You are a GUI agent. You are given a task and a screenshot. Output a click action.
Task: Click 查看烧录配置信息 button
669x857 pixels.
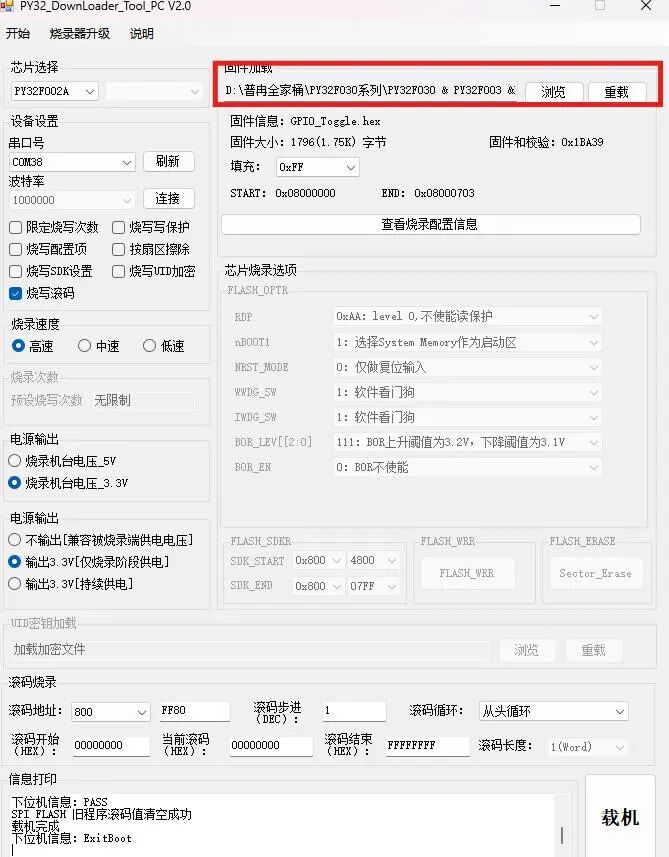(430, 225)
